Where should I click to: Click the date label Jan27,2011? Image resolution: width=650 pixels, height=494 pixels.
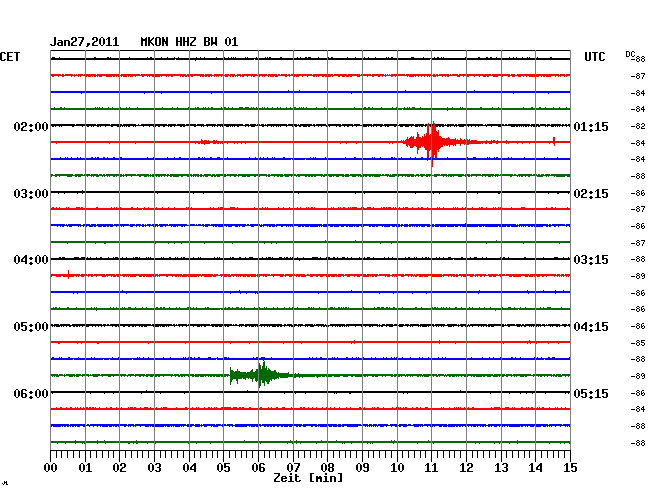click(85, 42)
